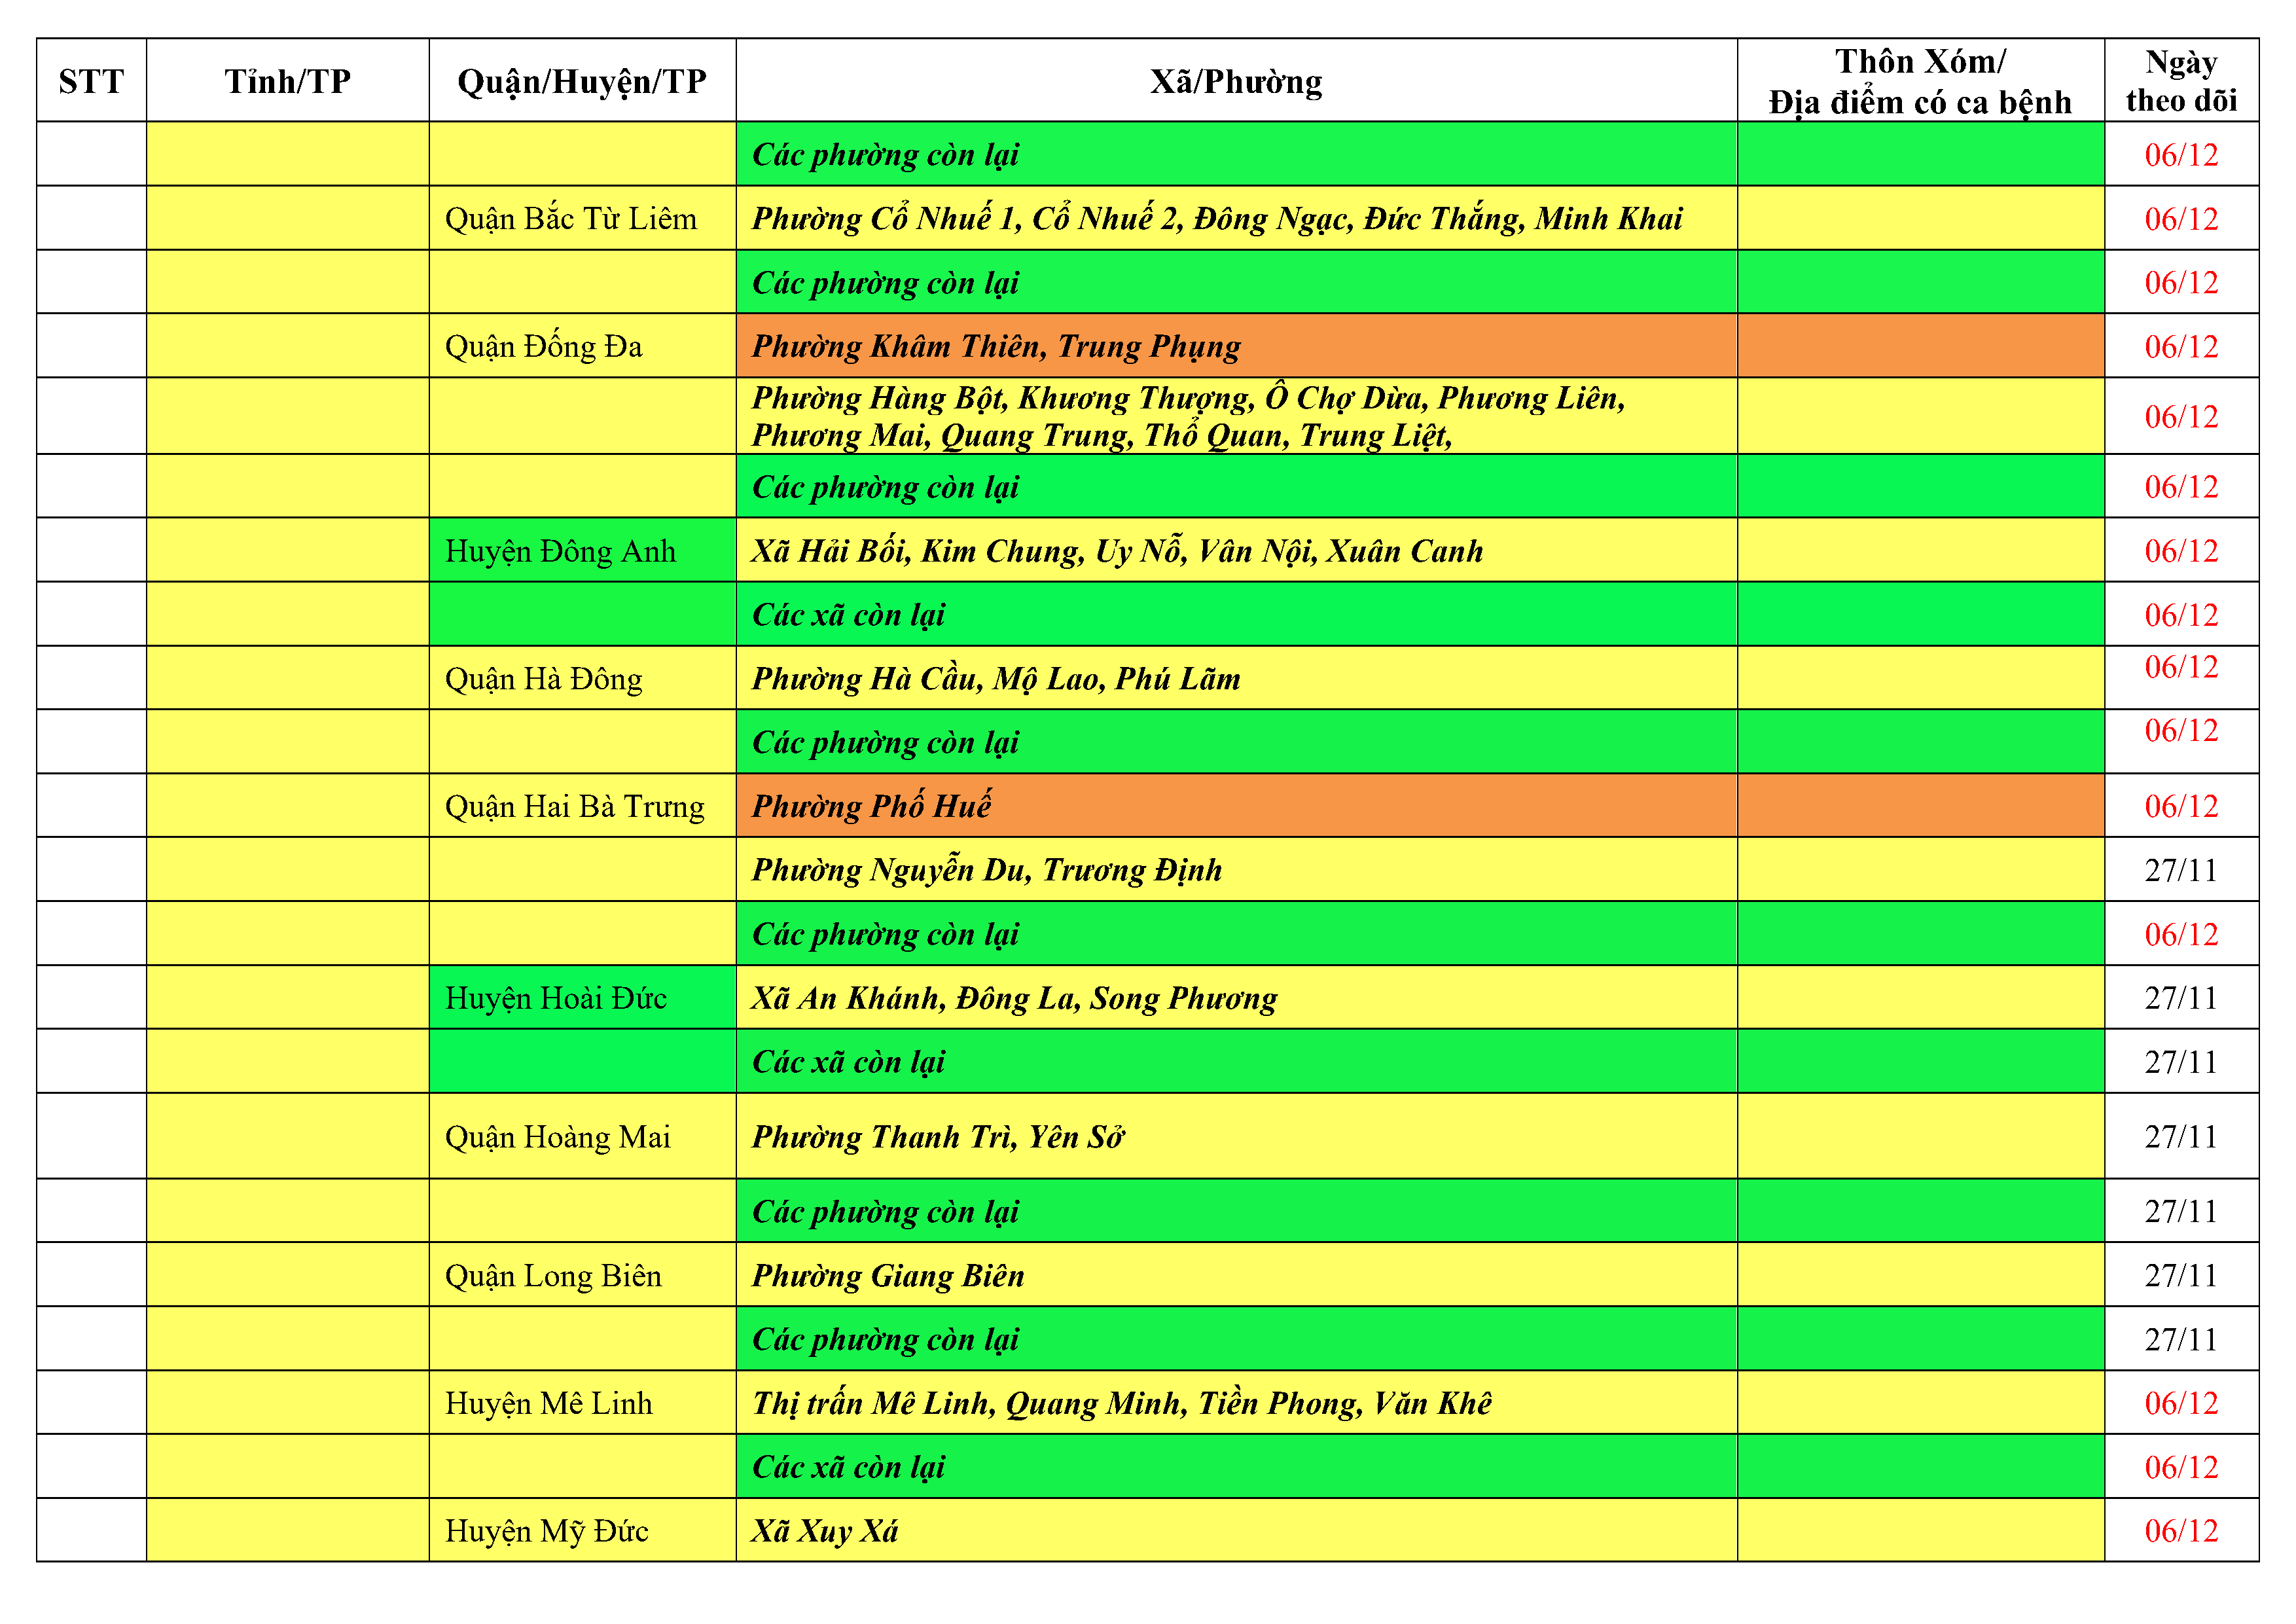Select Phường Nguyễn Du, Trương Định cell

point(987,870)
